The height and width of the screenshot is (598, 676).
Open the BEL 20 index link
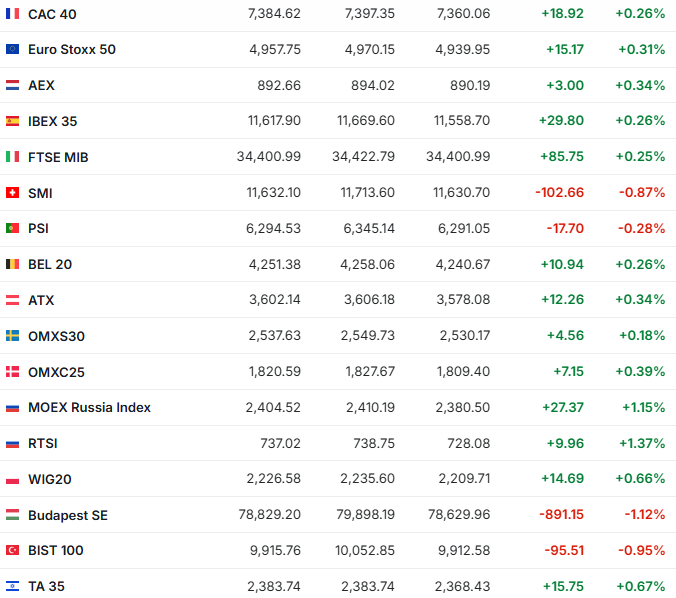pyautogui.click(x=50, y=264)
